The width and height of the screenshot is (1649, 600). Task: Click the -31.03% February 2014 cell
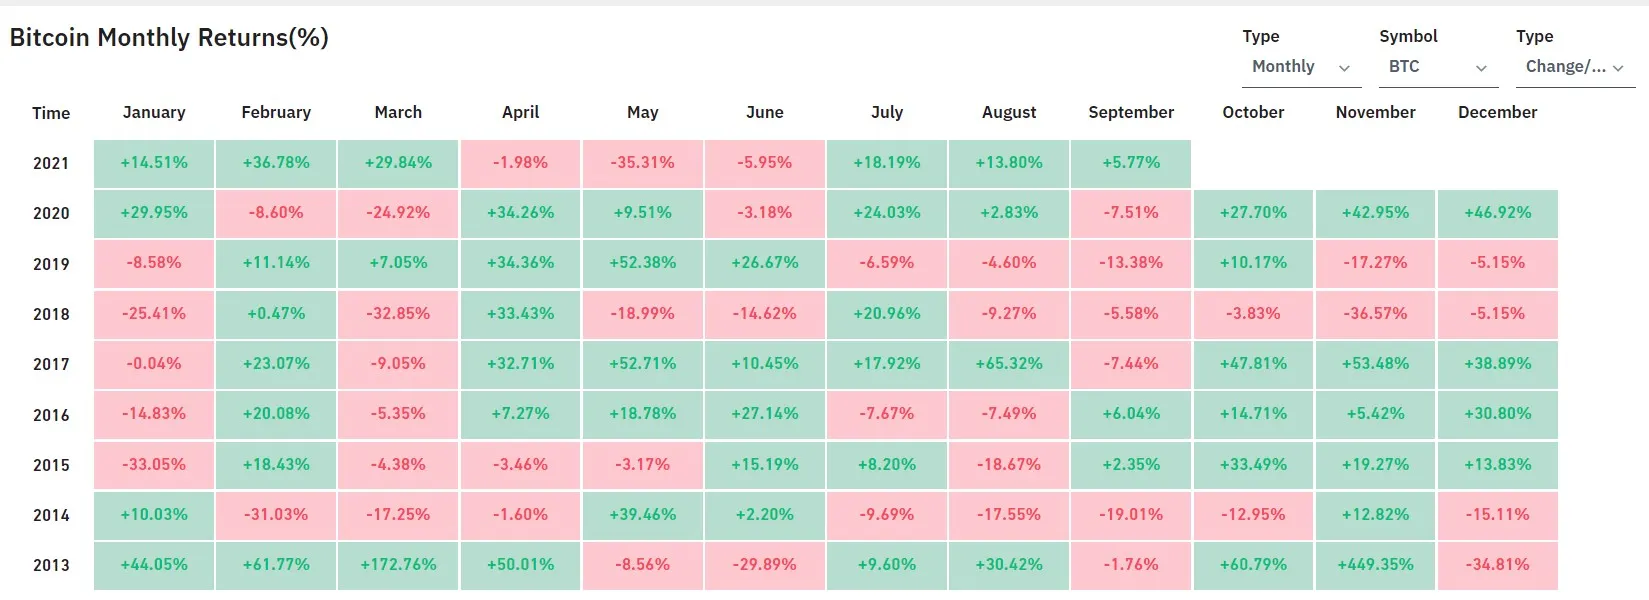click(x=276, y=515)
